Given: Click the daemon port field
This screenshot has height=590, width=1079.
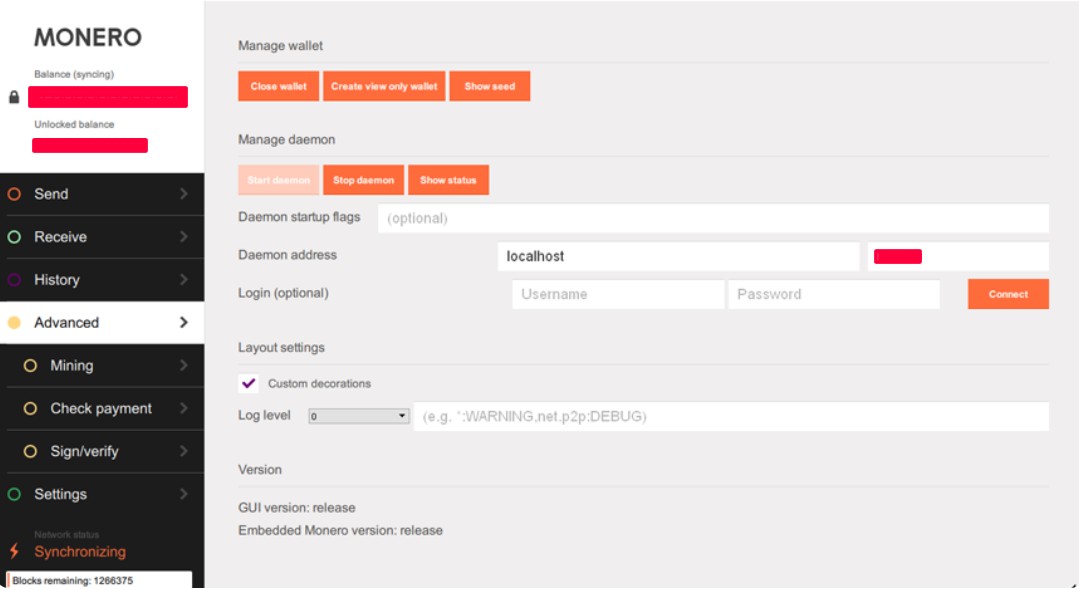Looking at the screenshot, I should [x=958, y=256].
